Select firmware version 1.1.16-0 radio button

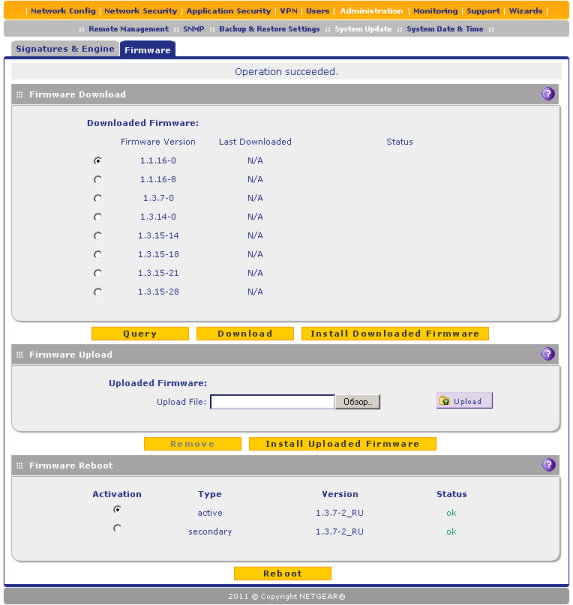point(98,161)
